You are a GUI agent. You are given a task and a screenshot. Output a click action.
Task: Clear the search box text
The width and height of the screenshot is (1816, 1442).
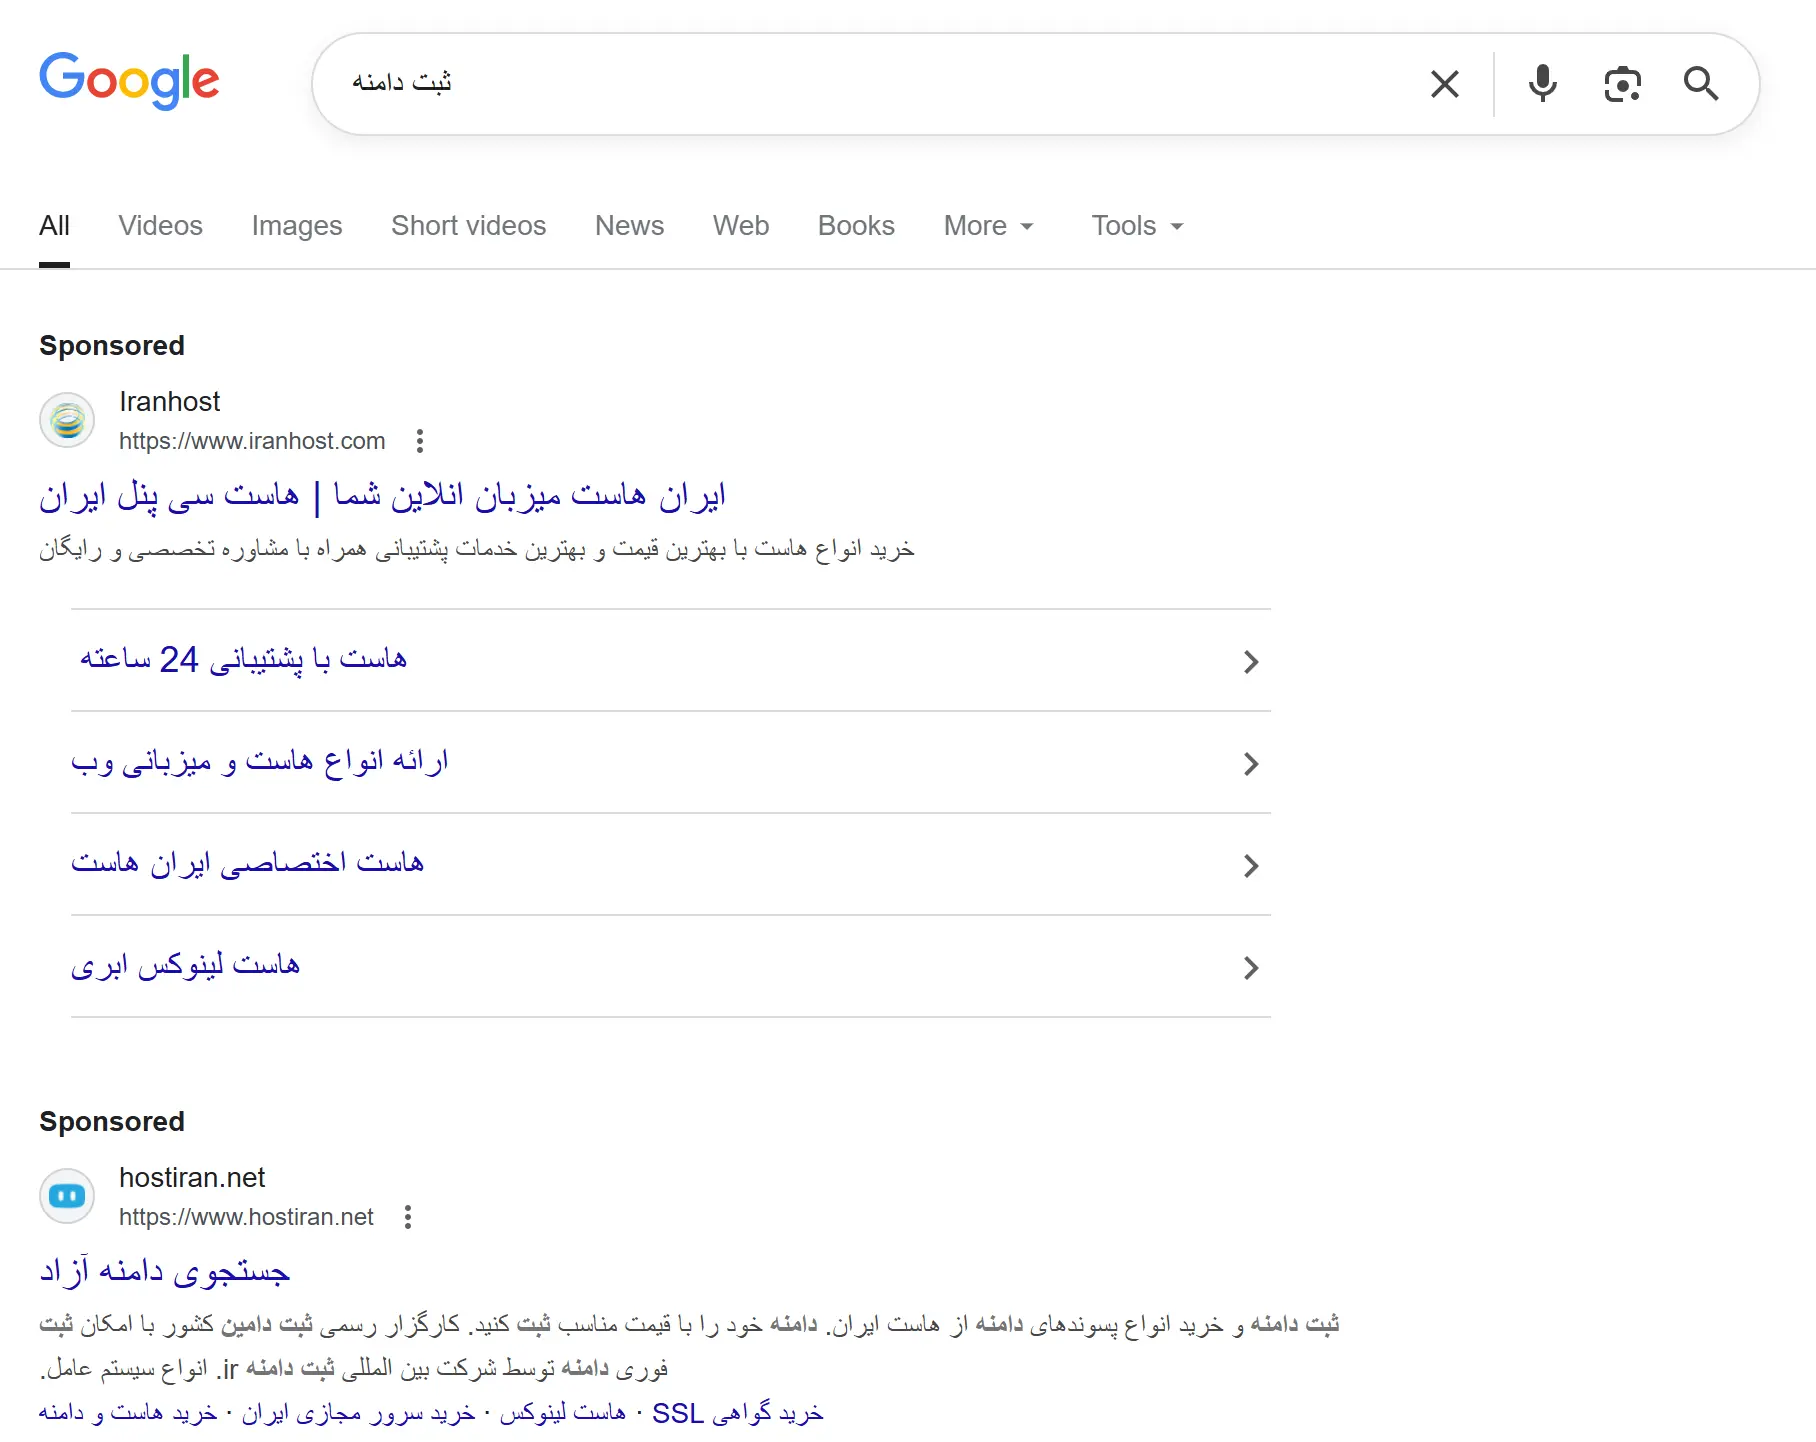1444,84
